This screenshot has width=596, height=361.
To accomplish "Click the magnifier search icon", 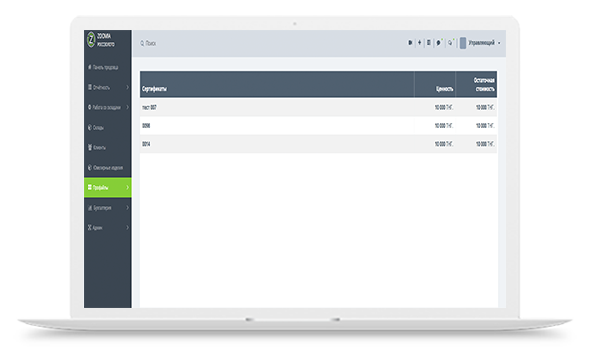I will (x=142, y=43).
